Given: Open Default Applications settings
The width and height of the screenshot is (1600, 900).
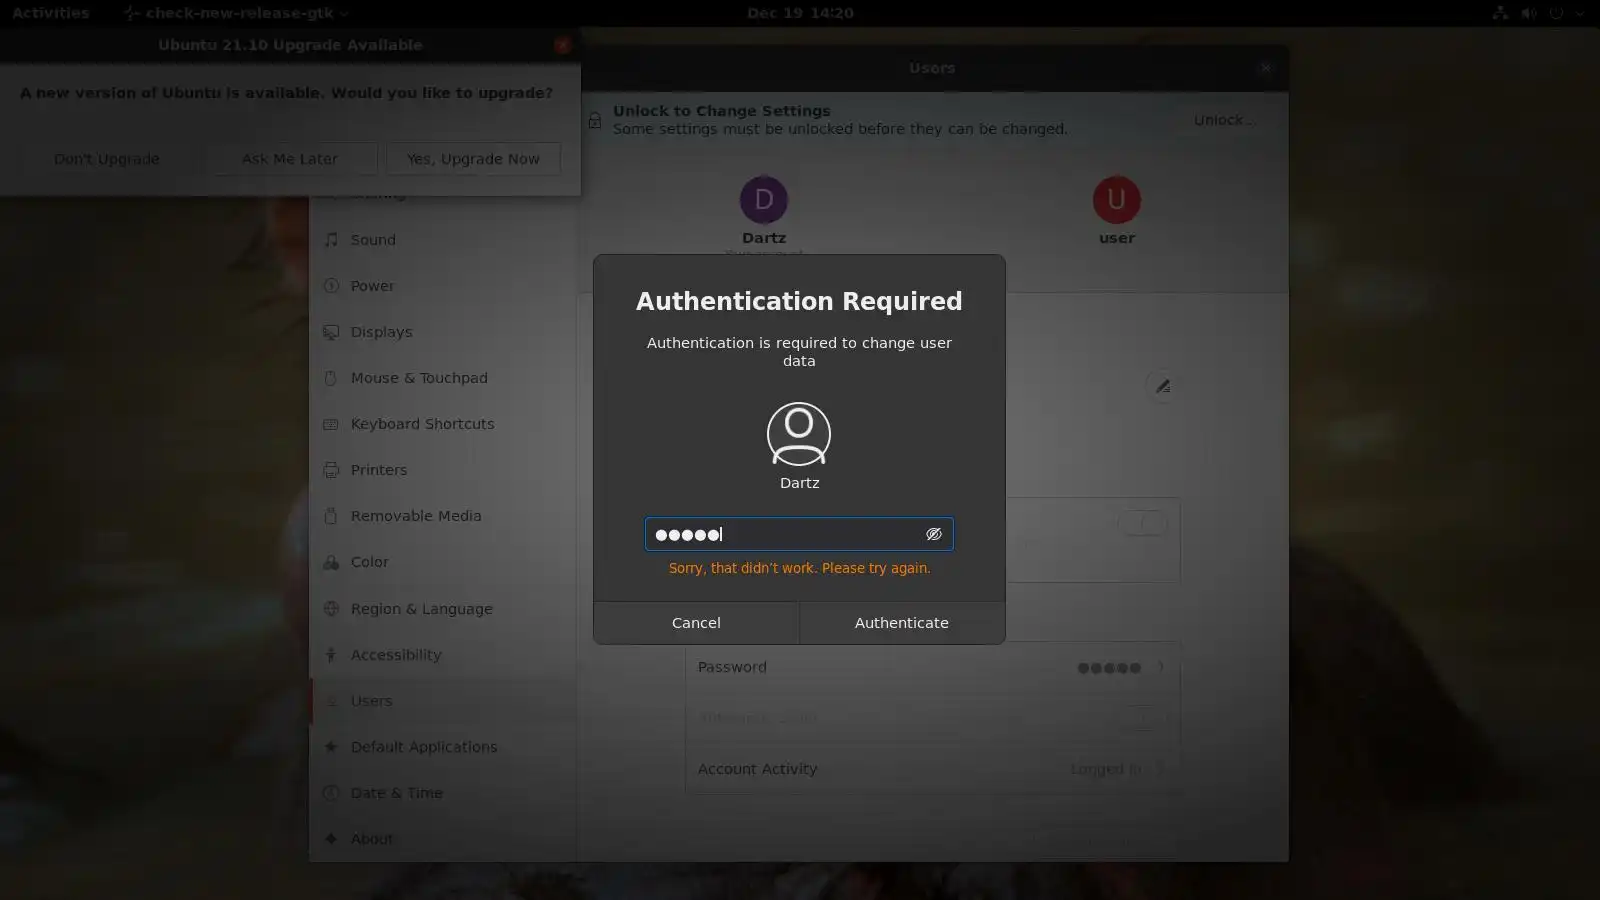Looking at the screenshot, I should click(x=443, y=747).
